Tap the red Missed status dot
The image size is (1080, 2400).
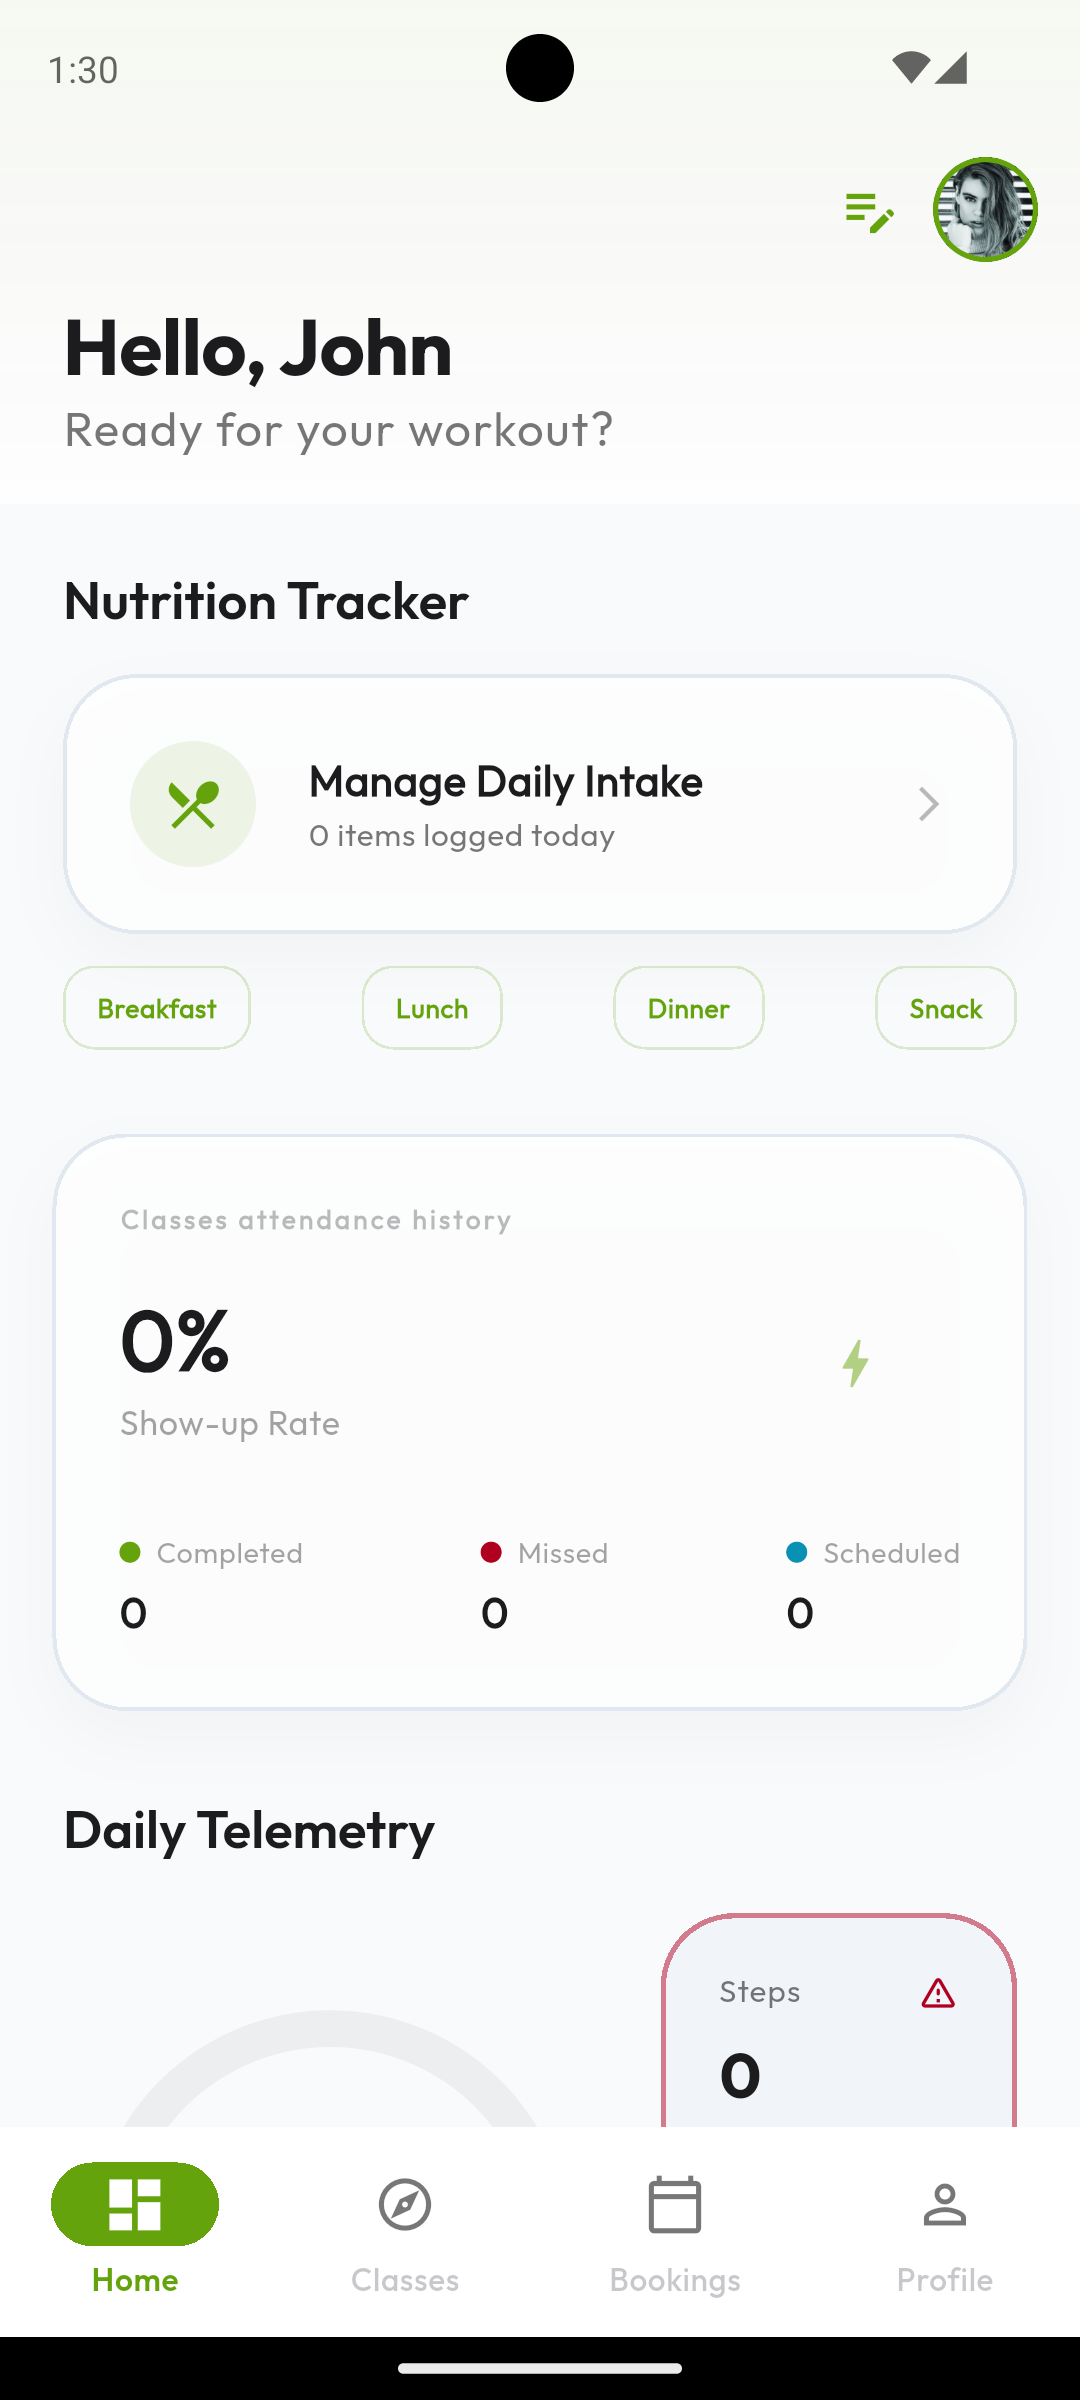(491, 1552)
